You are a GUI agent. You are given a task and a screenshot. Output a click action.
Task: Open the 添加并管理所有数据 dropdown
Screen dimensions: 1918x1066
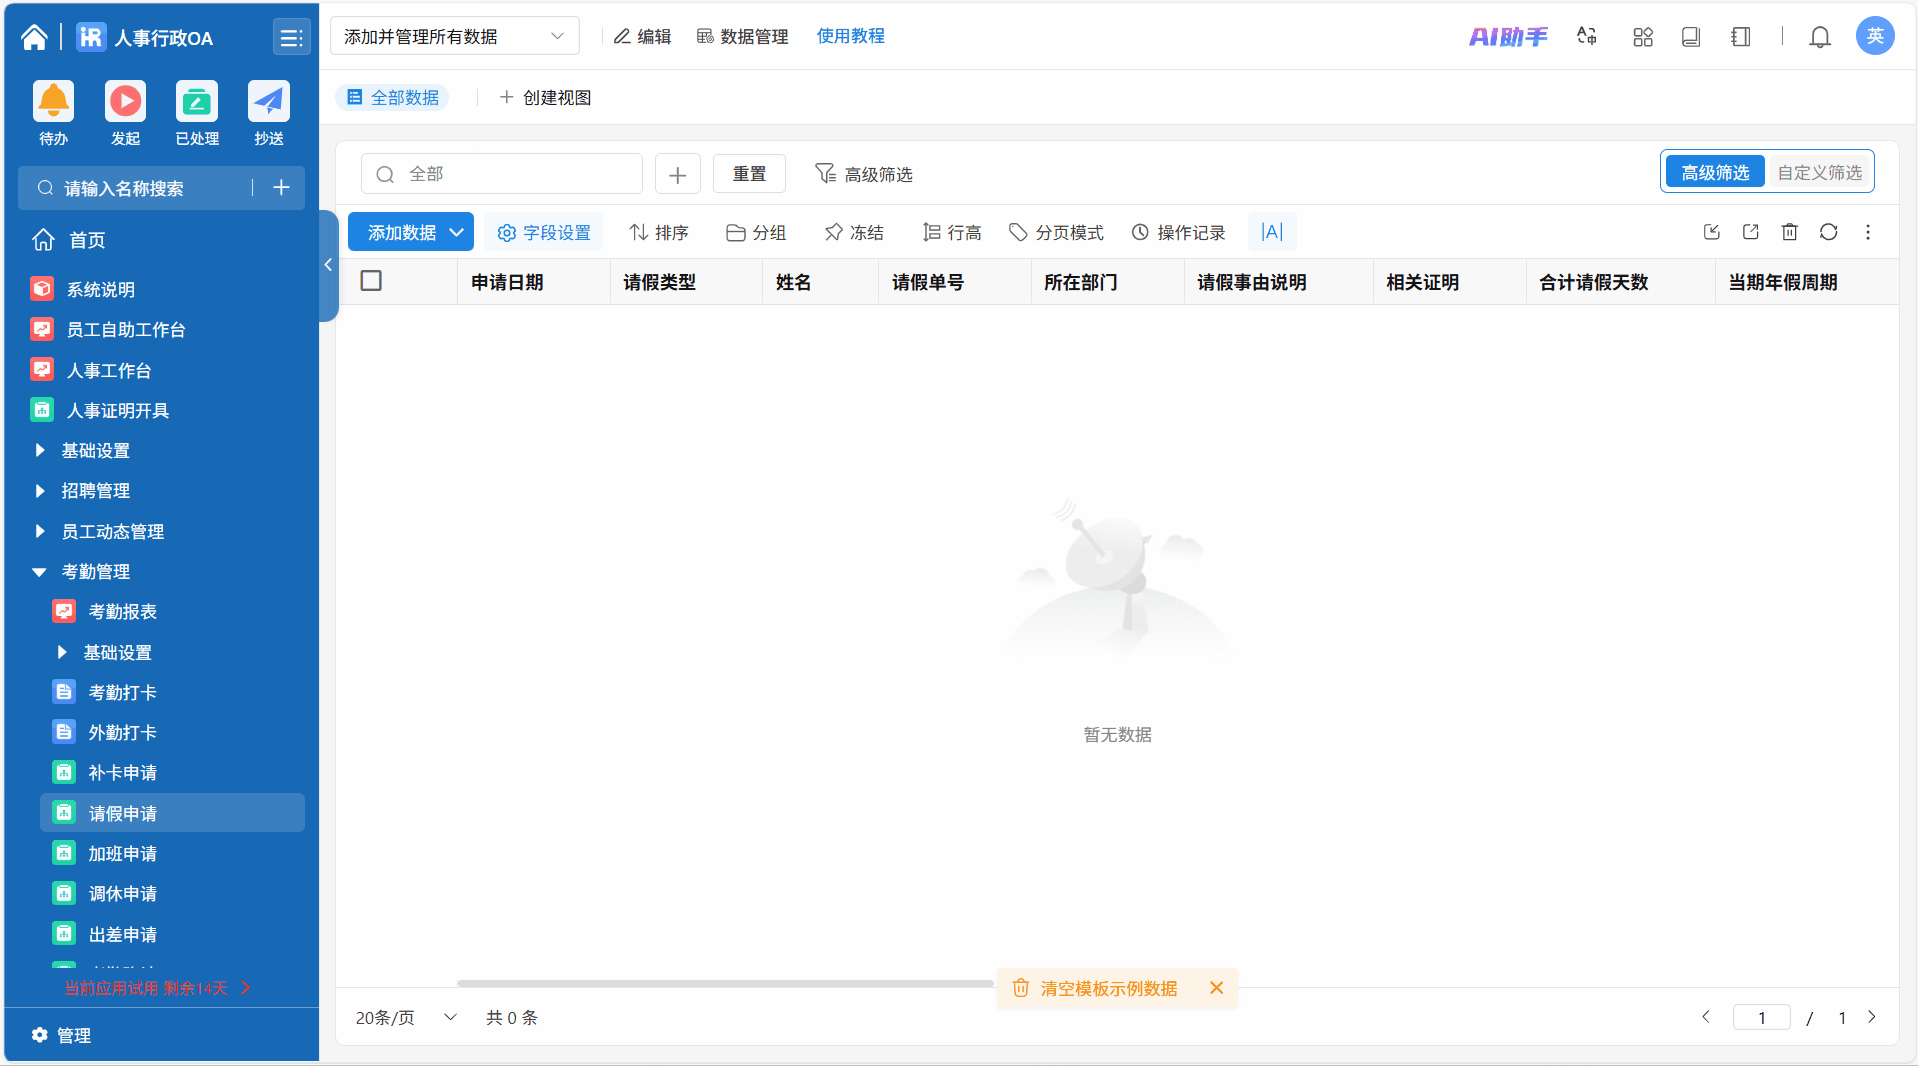pyautogui.click(x=454, y=37)
